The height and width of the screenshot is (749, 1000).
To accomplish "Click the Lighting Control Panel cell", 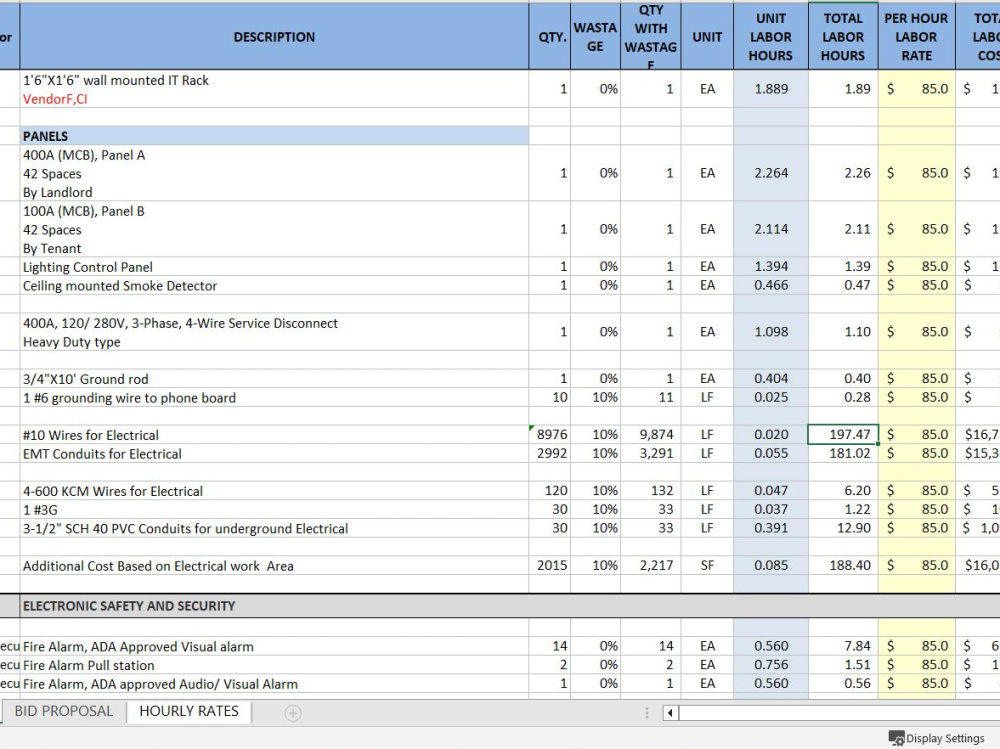I will click(x=274, y=267).
